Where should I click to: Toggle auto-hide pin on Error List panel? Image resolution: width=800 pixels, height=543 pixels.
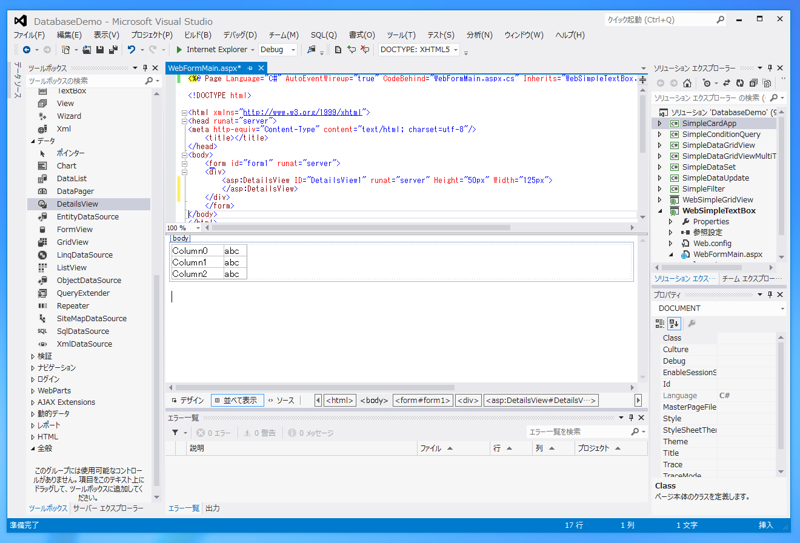(x=631, y=417)
